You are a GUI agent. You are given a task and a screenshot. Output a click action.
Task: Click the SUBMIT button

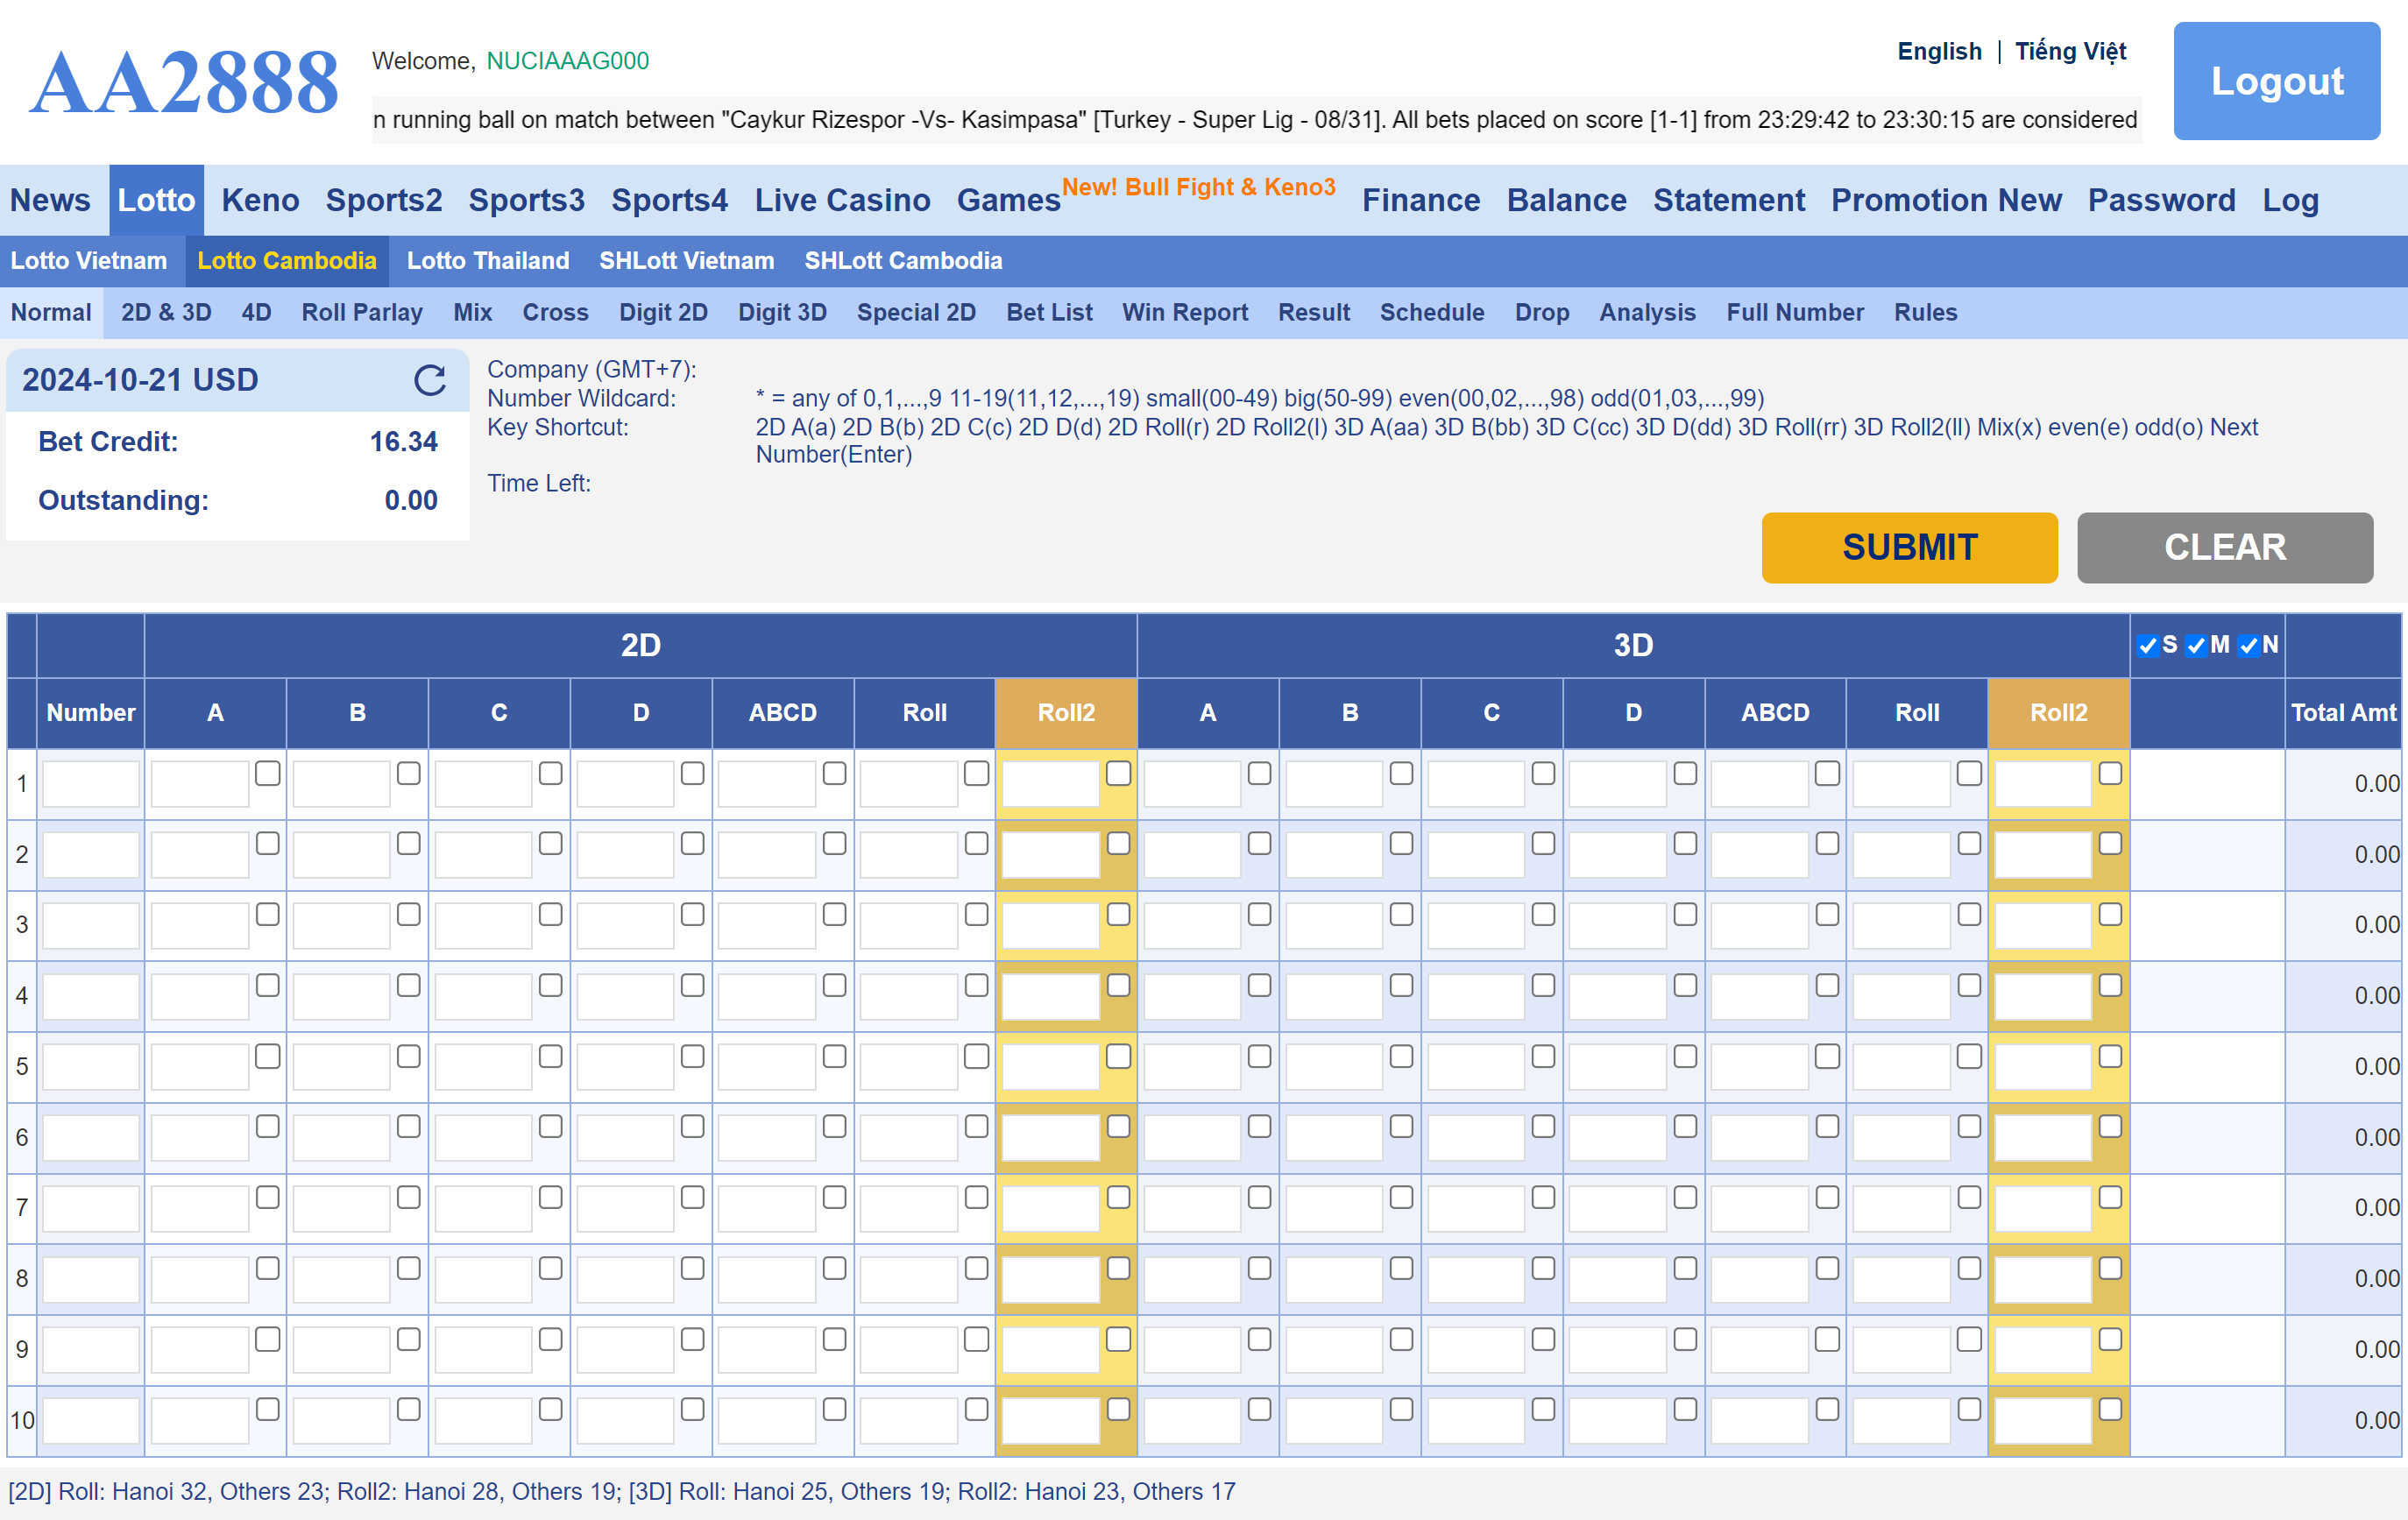pos(1909,547)
